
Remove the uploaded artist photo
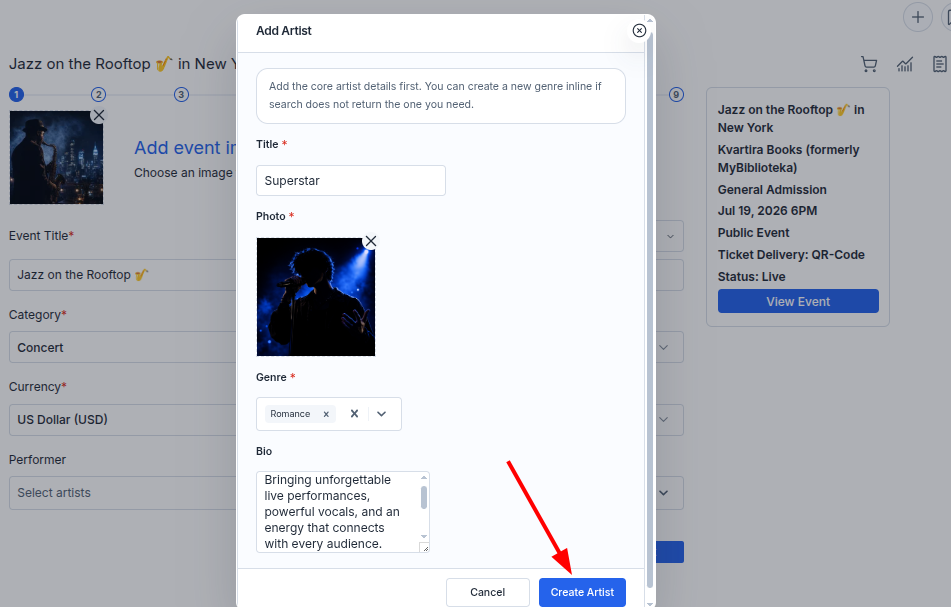coord(371,241)
